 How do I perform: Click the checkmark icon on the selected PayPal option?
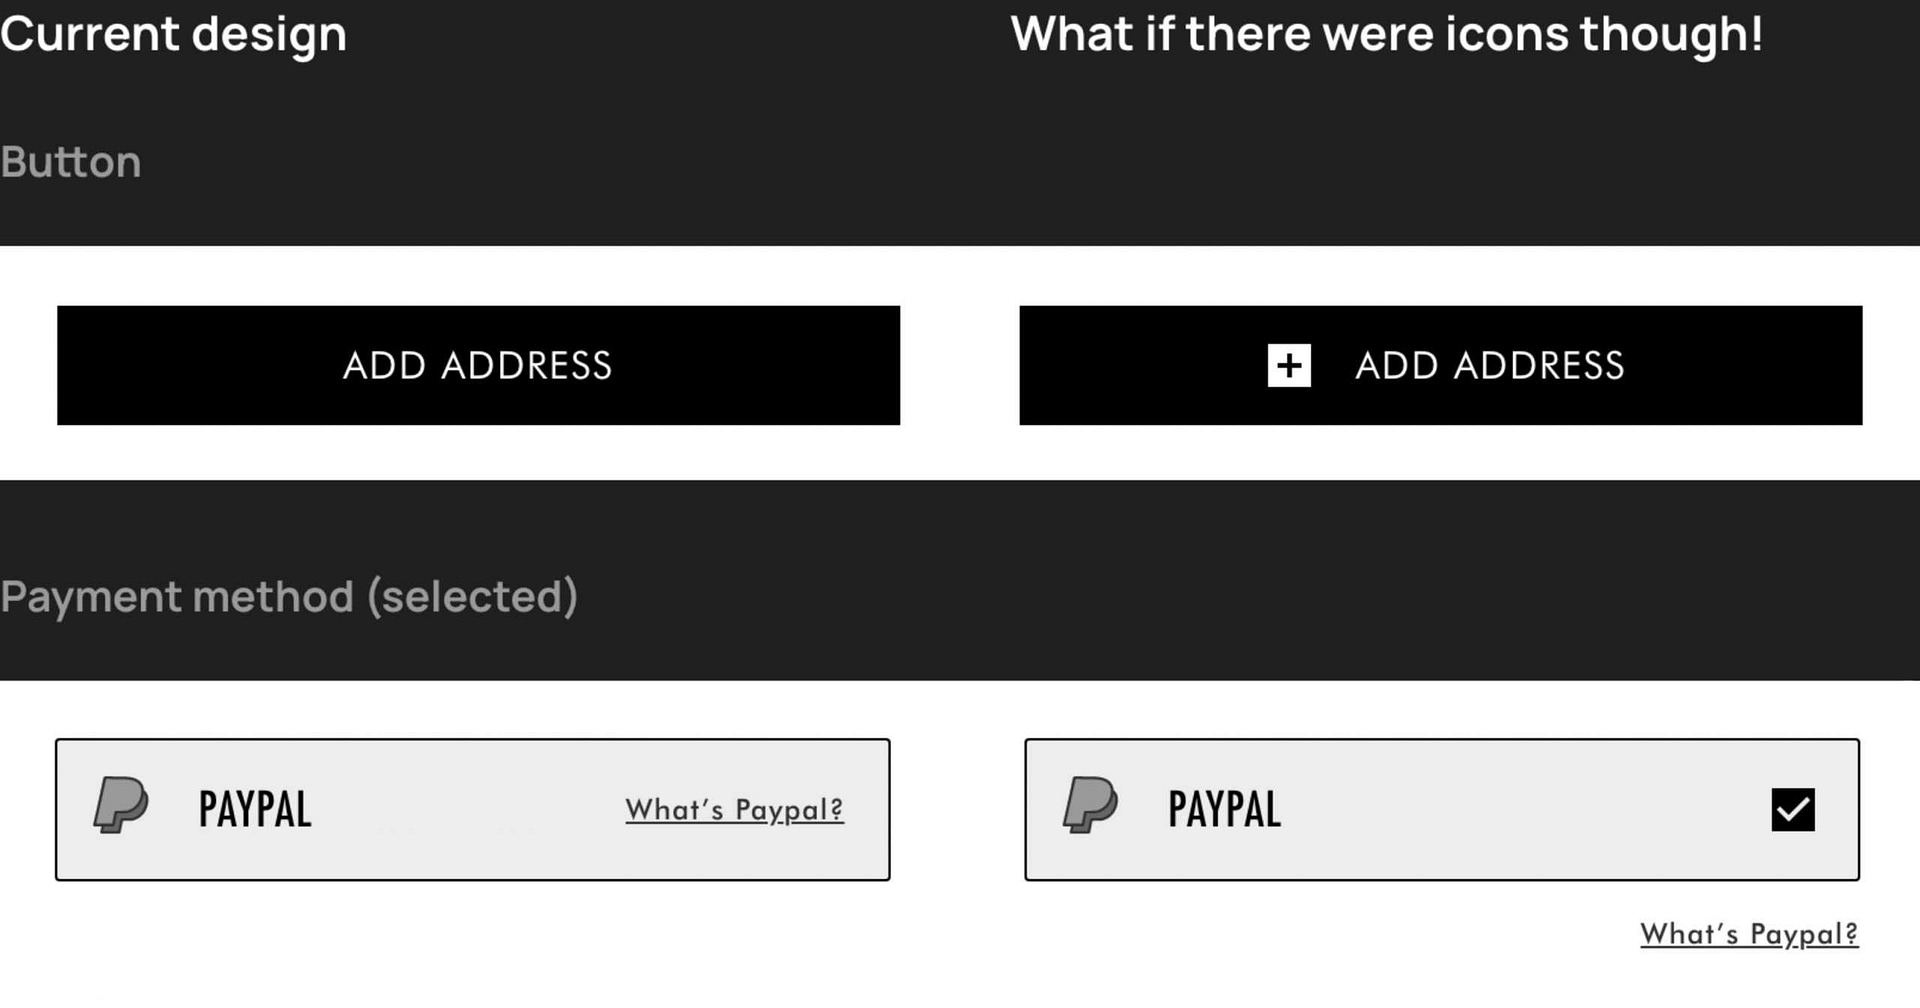(x=1793, y=810)
